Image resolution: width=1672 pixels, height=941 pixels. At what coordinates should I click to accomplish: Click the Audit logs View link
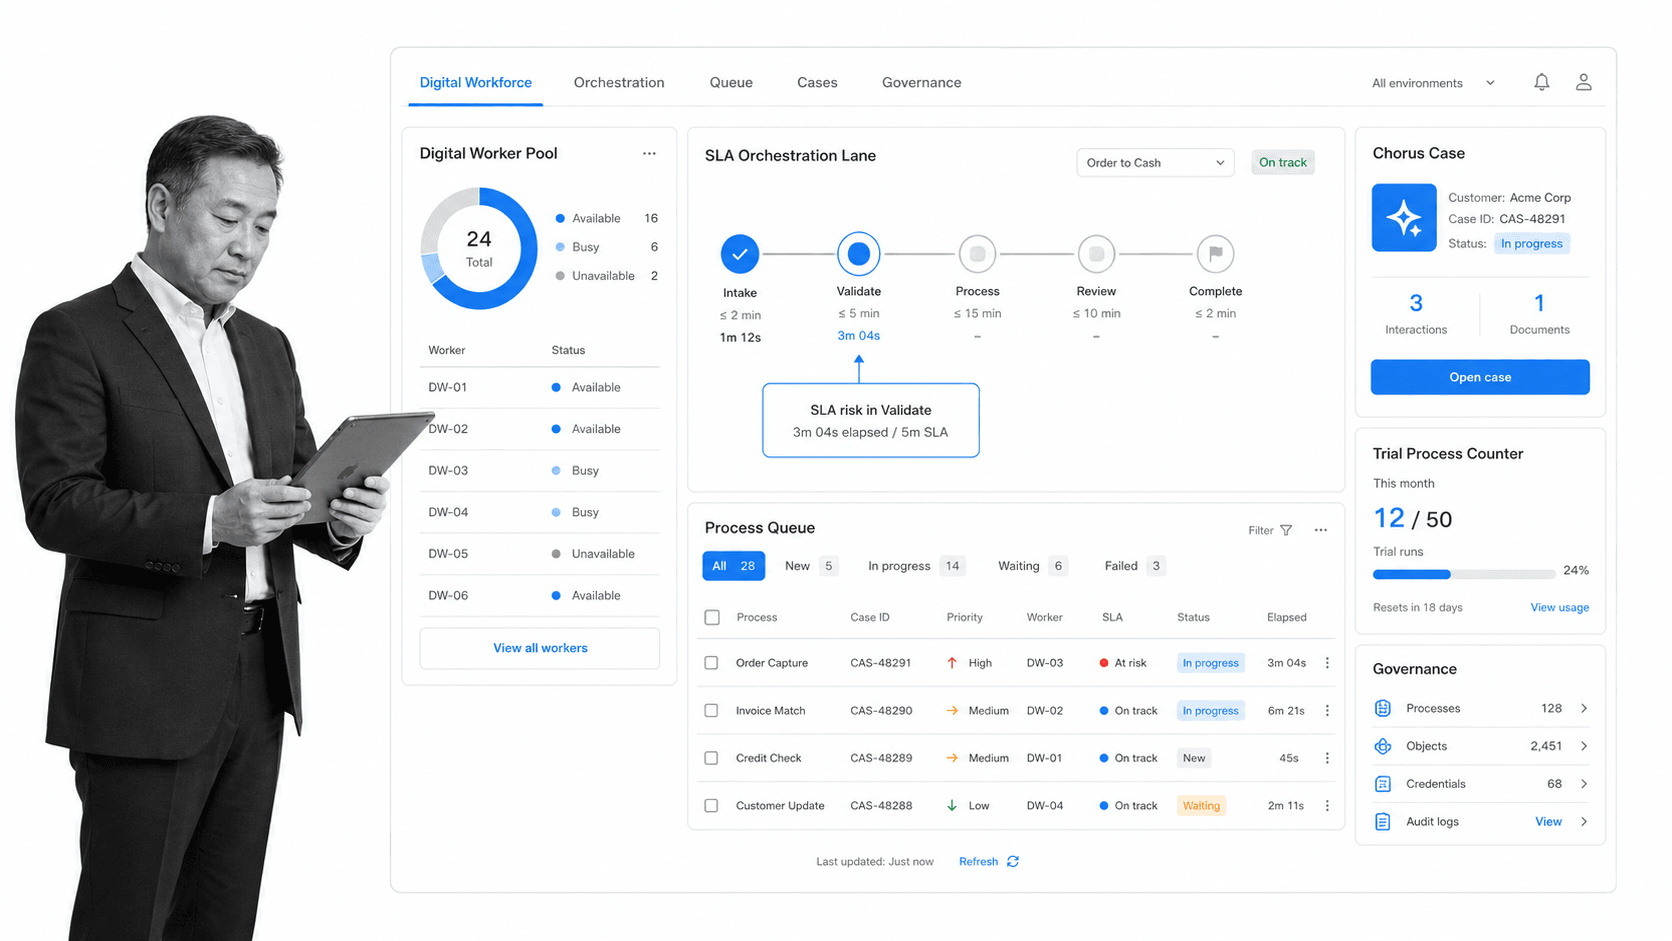(x=1548, y=822)
